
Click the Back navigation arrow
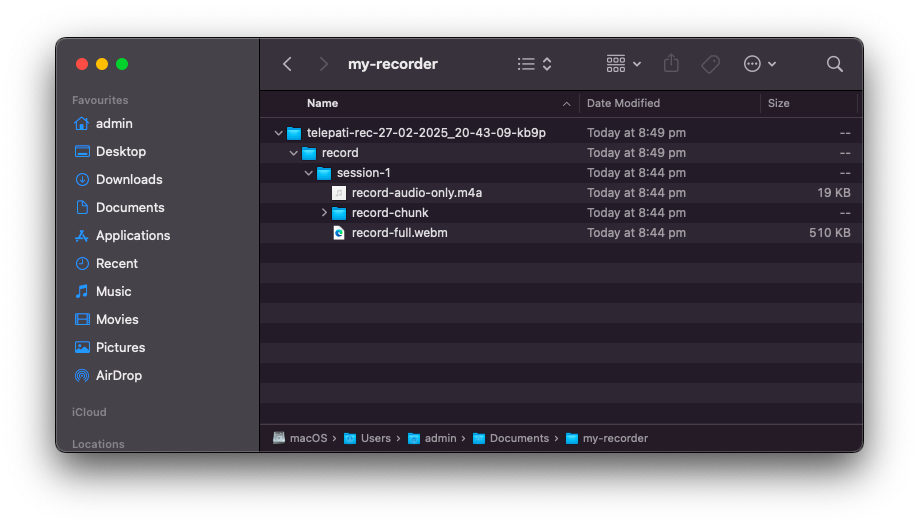288,64
